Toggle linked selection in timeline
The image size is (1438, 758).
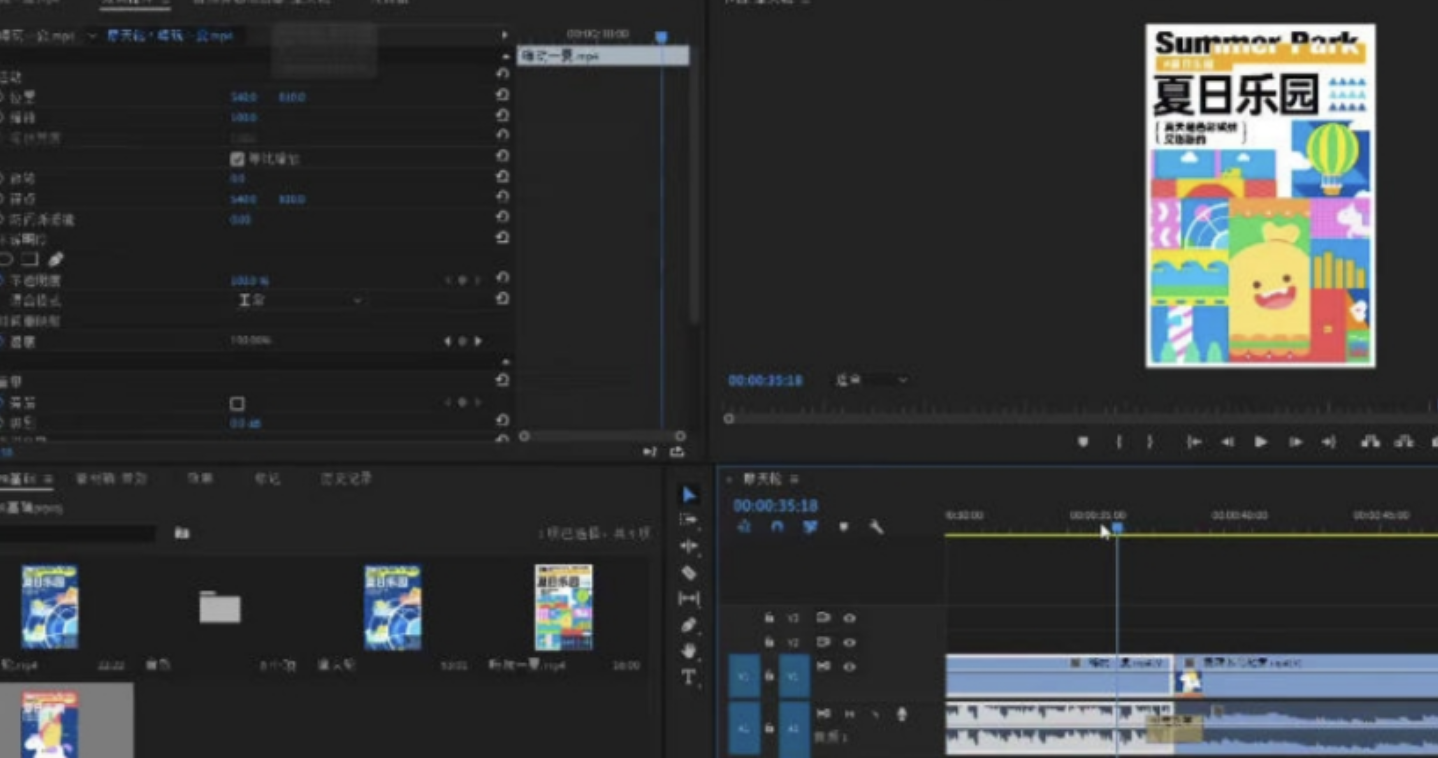(810, 527)
